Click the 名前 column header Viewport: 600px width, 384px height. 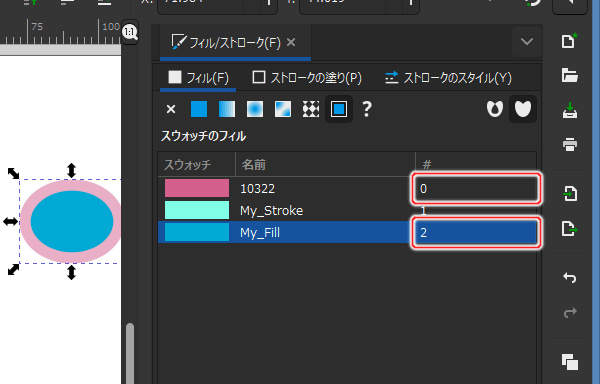tap(325, 164)
